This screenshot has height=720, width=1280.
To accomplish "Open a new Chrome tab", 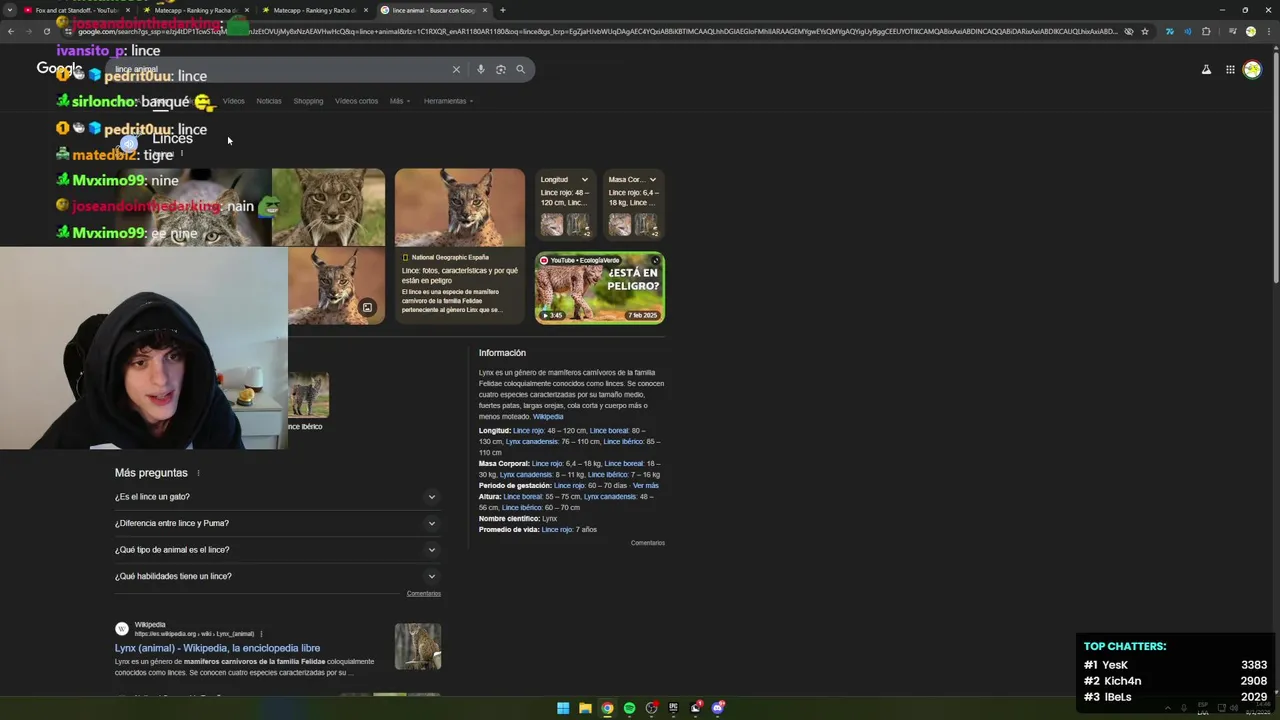I will click(502, 10).
